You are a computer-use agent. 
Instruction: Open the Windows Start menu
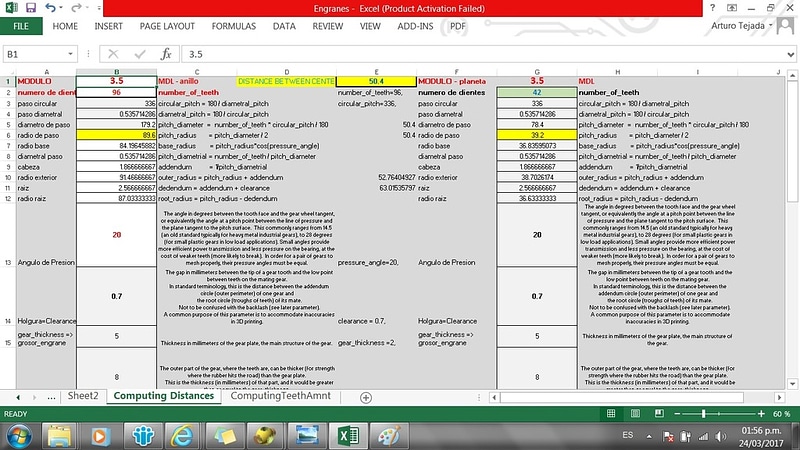(x=18, y=436)
